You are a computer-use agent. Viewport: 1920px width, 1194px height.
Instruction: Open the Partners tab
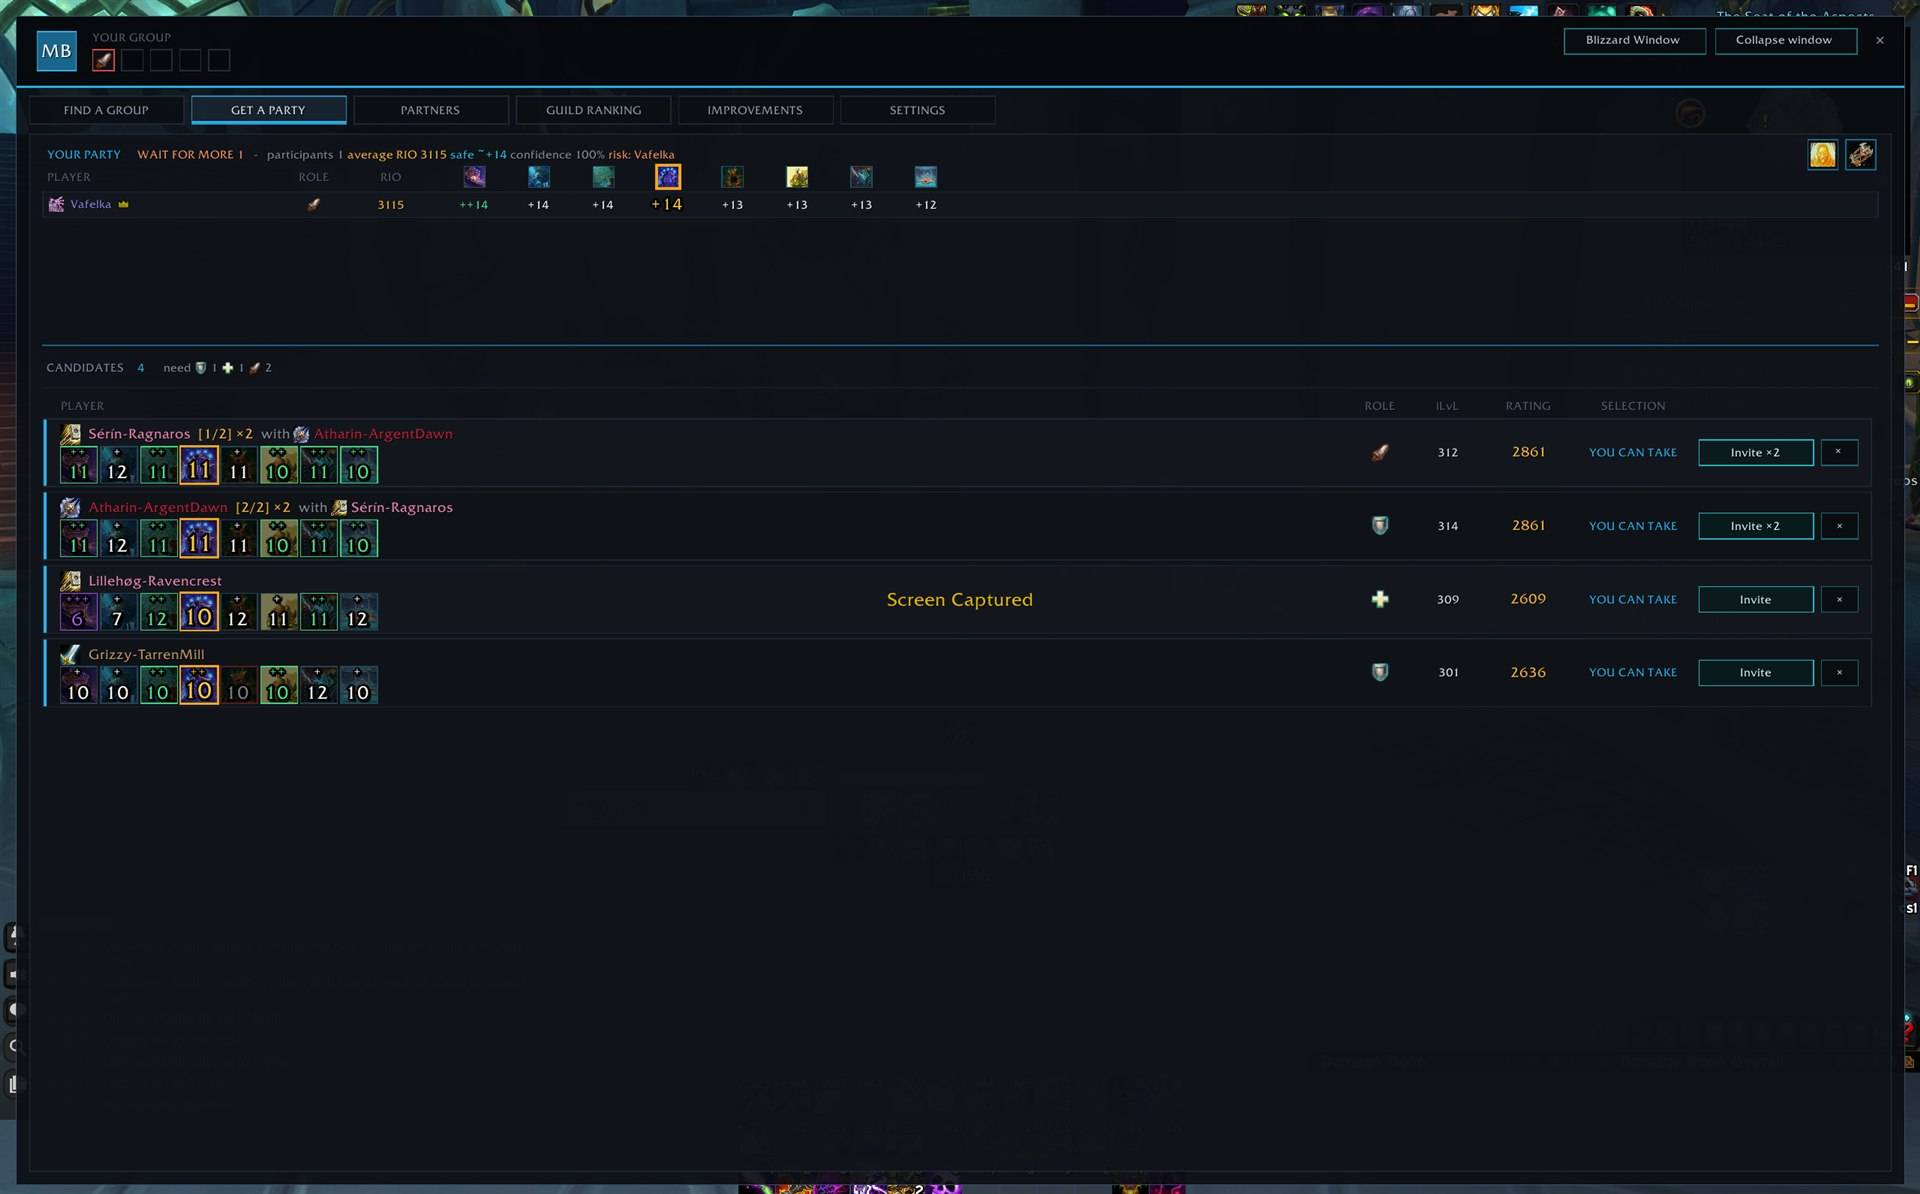pyautogui.click(x=430, y=110)
